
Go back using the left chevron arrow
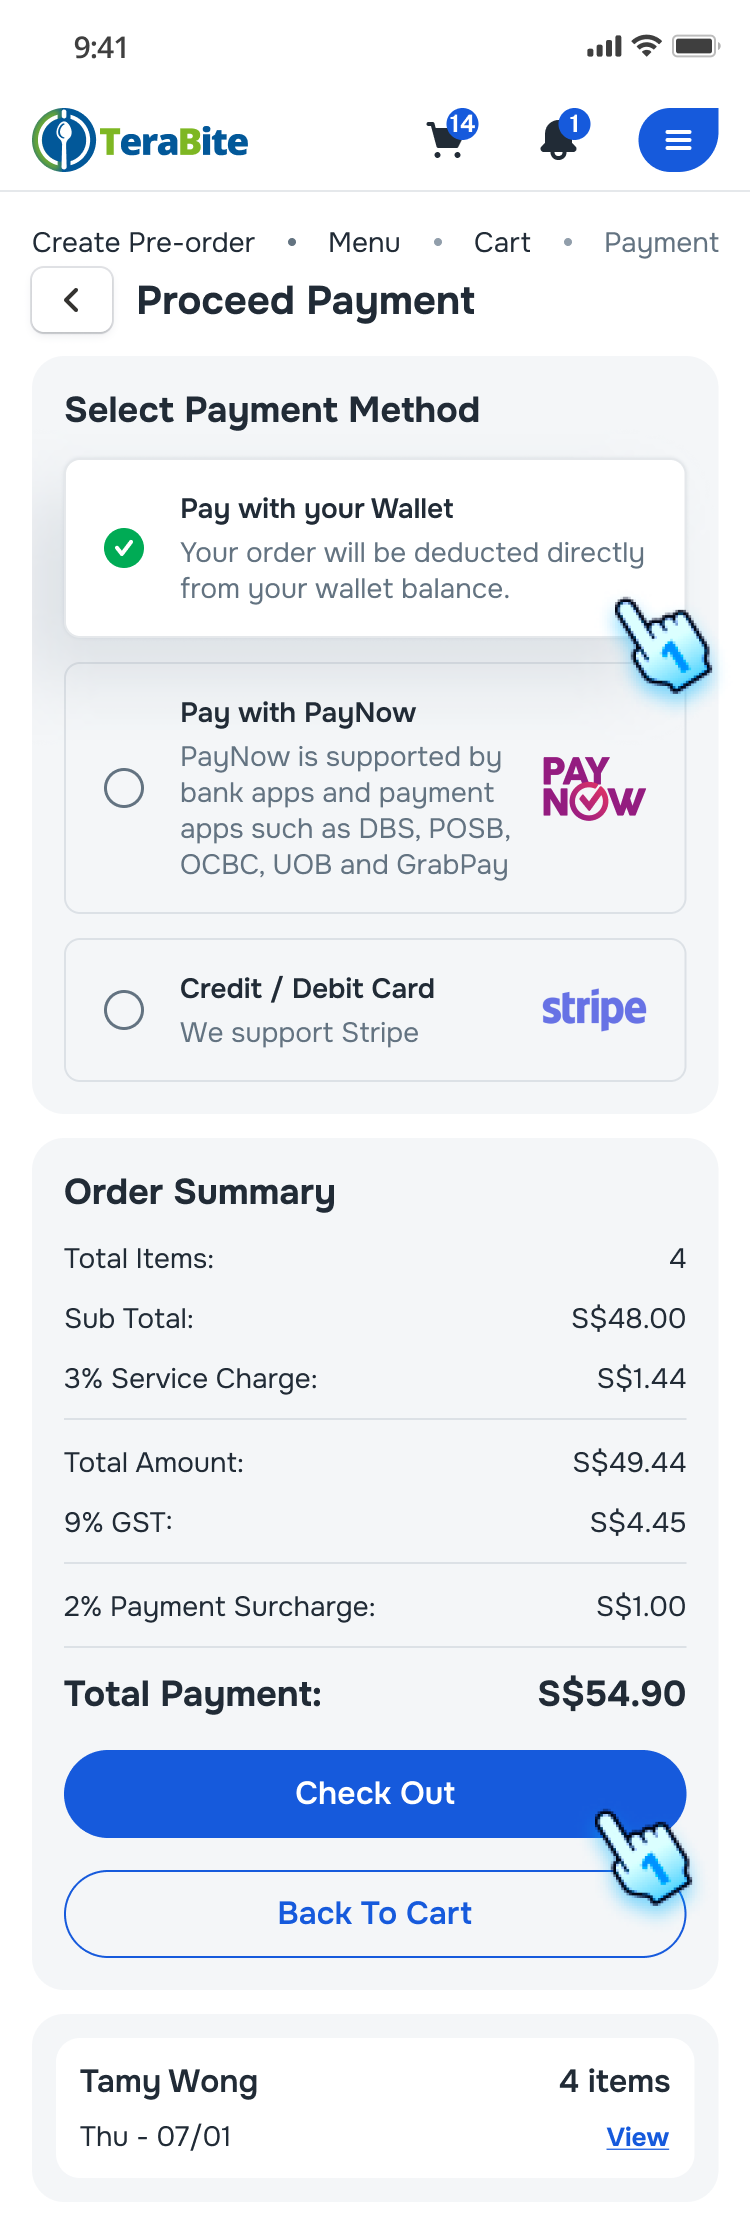(x=71, y=299)
